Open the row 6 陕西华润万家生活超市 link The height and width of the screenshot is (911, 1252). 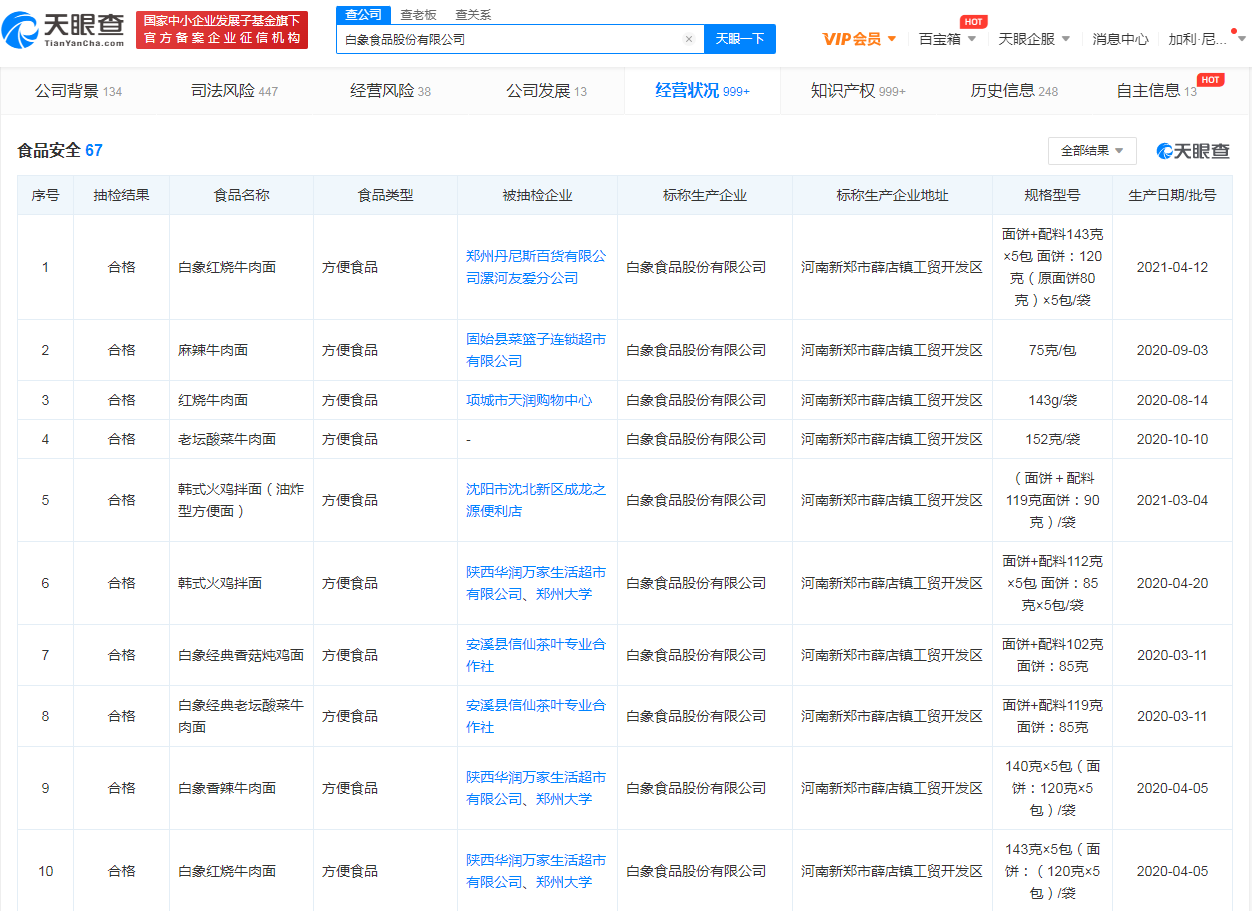click(x=536, y=583)
